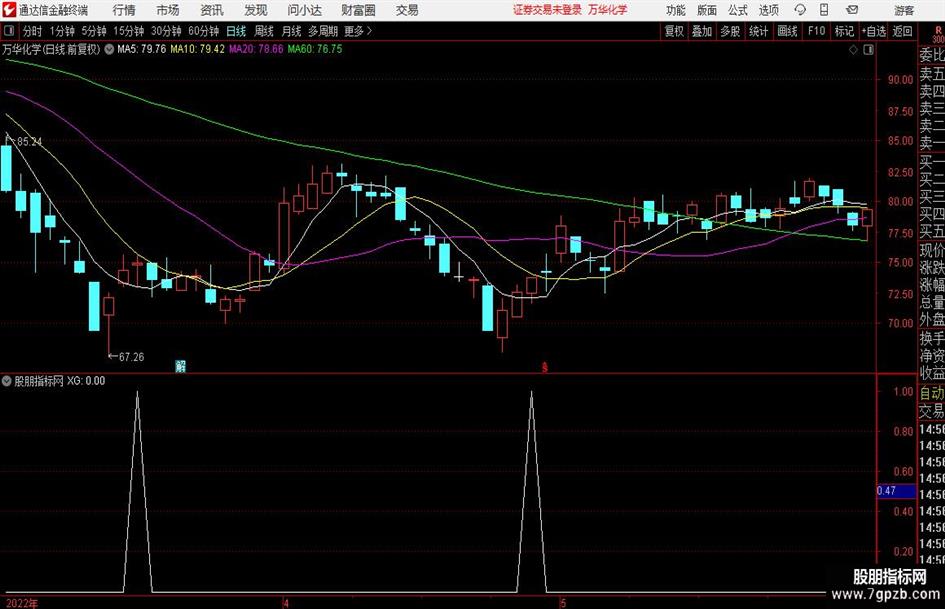The image size is (945, 609).
Task: Click the 标记 mark button
Action: pyautogui.click(x=844, y=31)
